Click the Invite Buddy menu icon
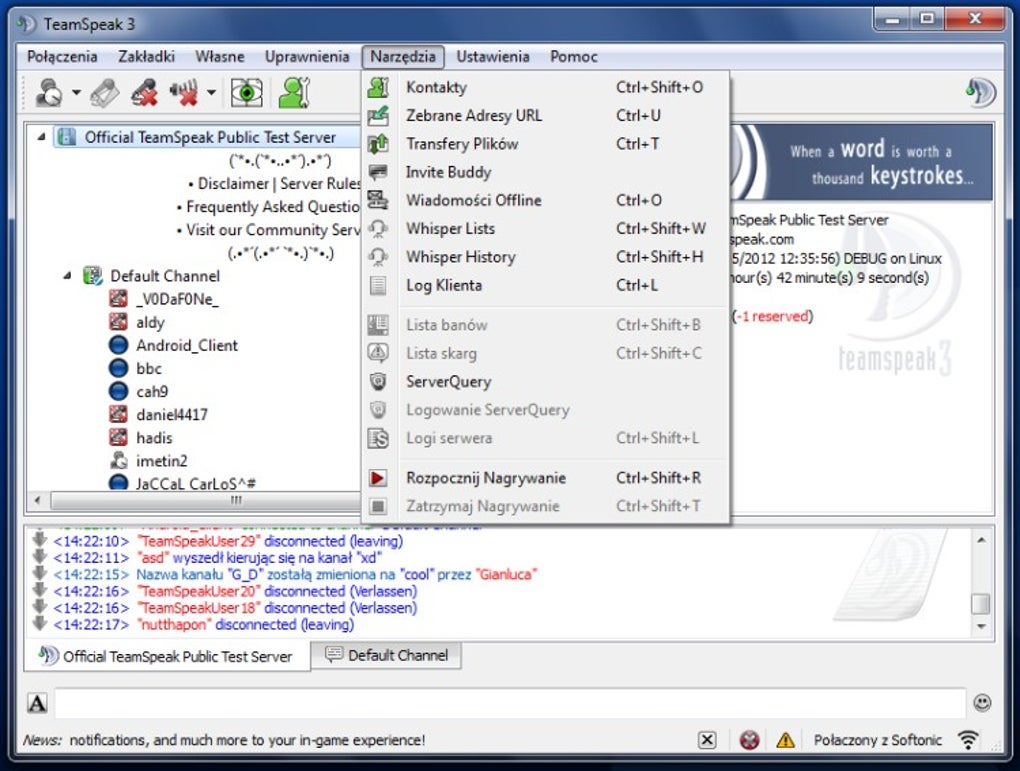 (378, 172)
